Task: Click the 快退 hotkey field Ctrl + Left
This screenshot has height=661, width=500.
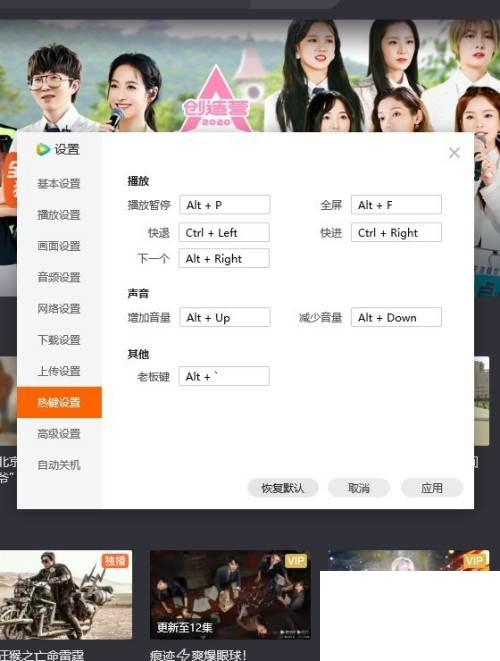Action: (x=224, y=232)
